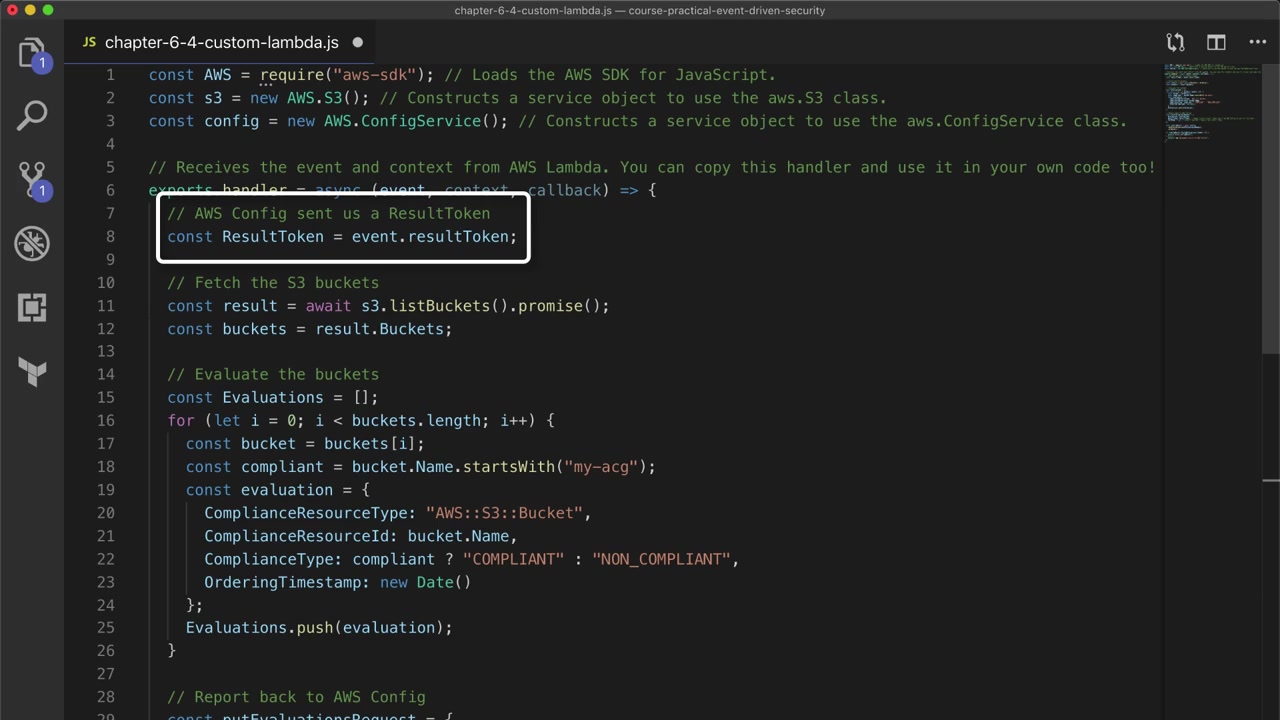Click the "AWS Config sent us a ResultToken" comment
Screen dimensions: 1280x720
point(329,213)
